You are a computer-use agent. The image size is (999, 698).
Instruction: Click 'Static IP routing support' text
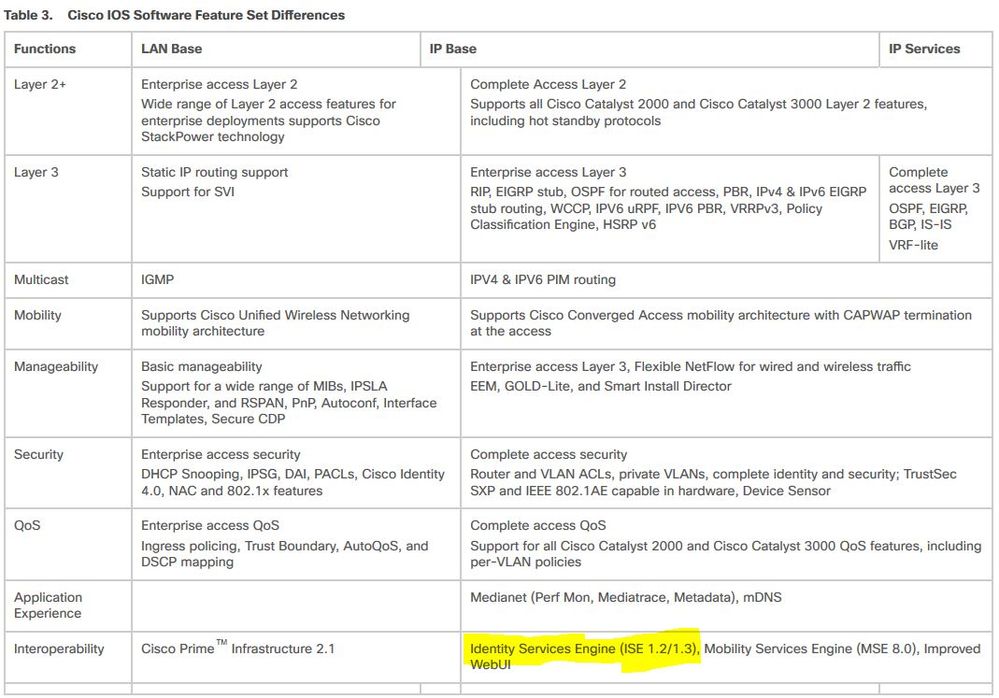(x=214, y=172)
